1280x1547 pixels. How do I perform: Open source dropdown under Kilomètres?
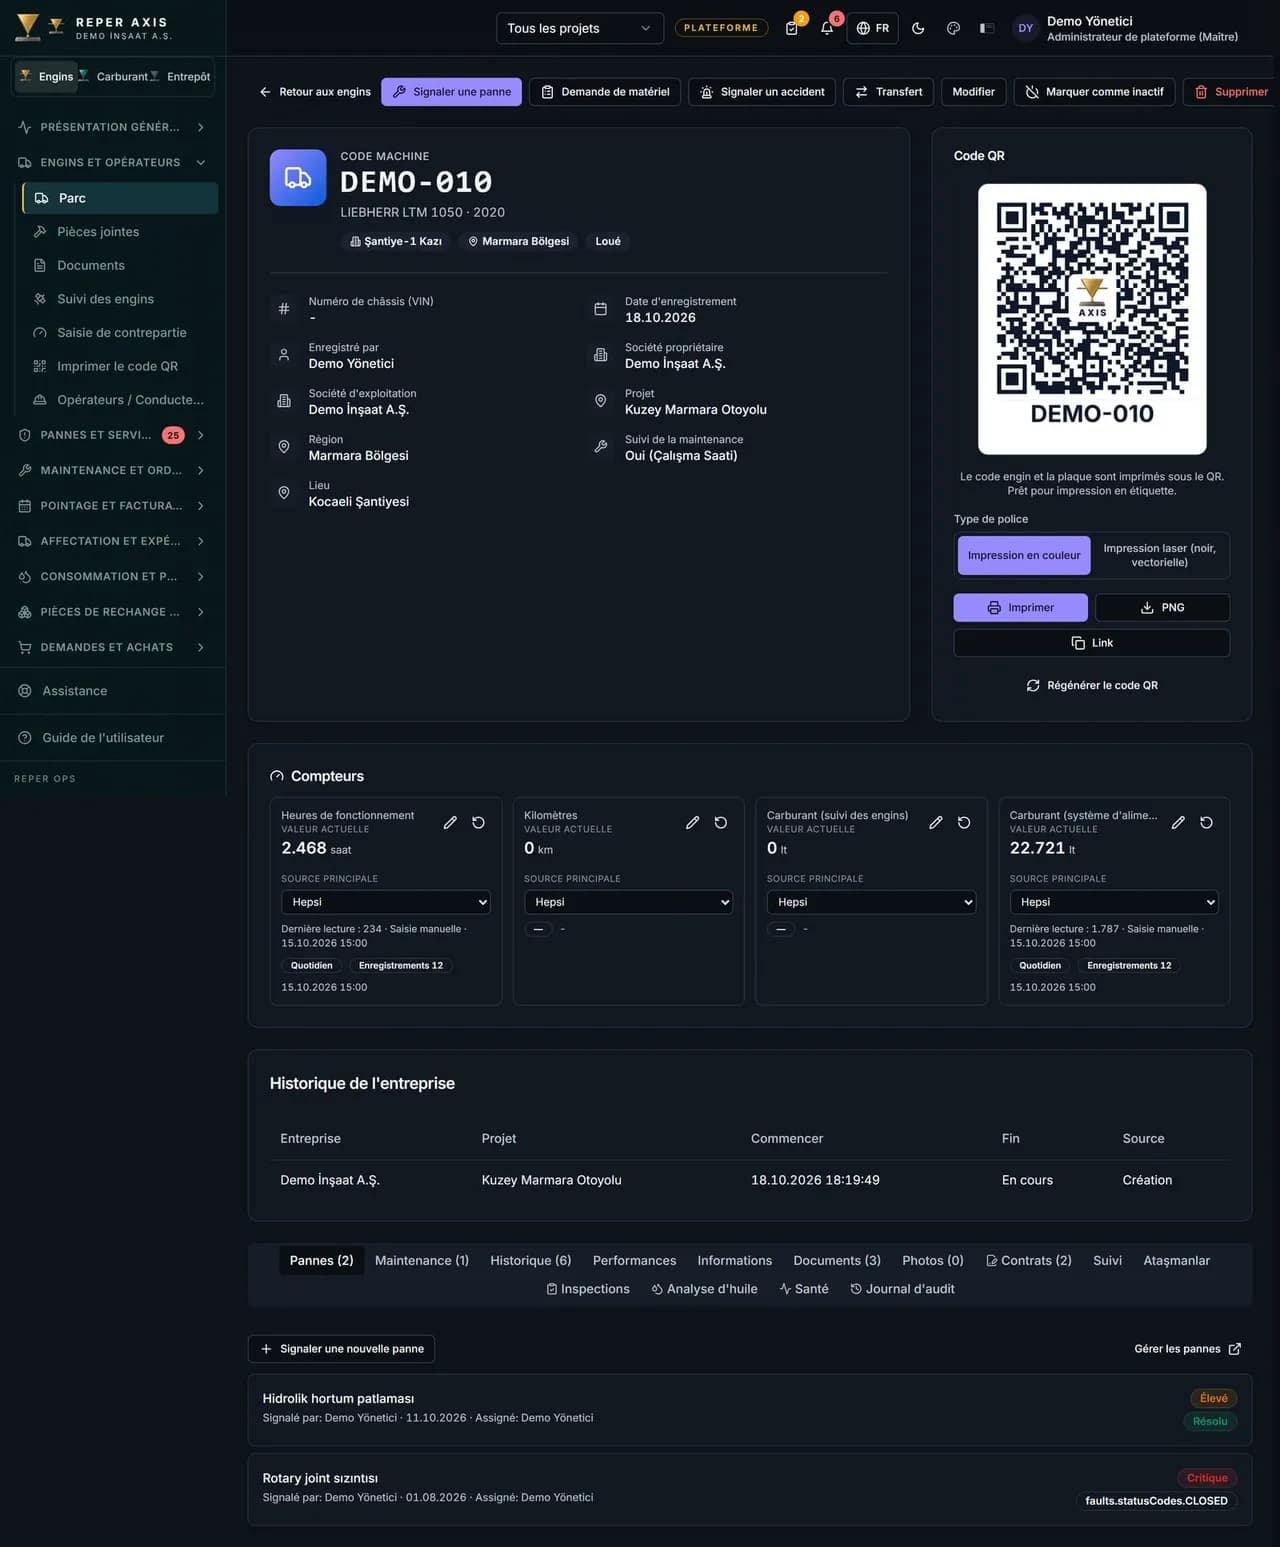point(628,902)
